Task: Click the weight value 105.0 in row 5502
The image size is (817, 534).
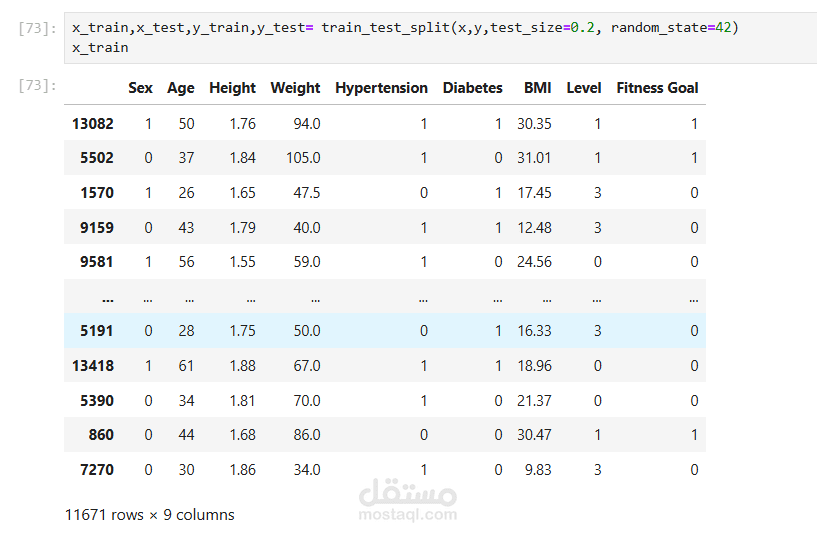Action: coord(303,158)
